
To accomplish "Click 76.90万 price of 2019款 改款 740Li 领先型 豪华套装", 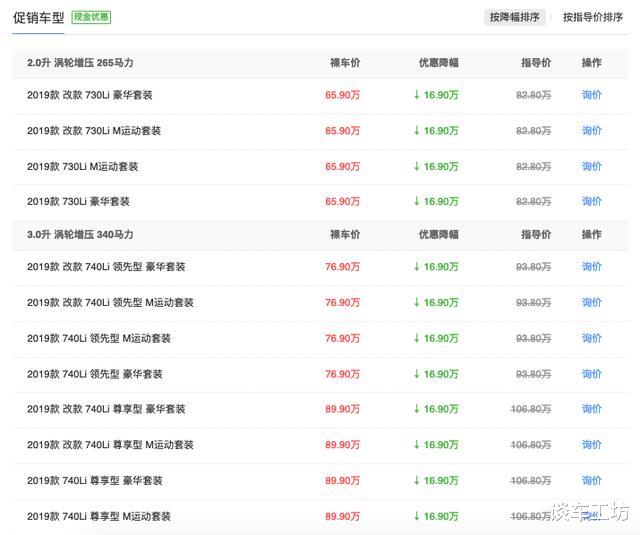I will tap(342, 266).
